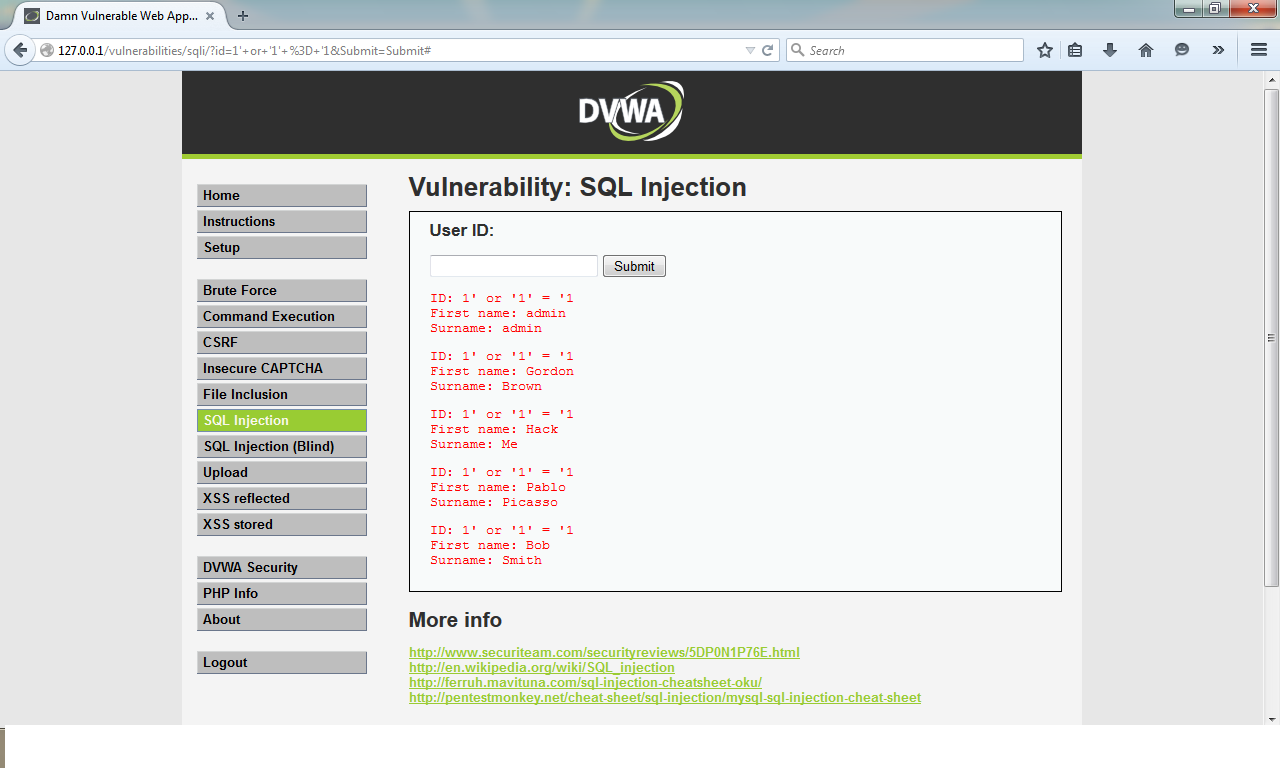Show the bookmarks sidebar icon
Viewport: 1280px width, 768px height.
click(1075, 49)
